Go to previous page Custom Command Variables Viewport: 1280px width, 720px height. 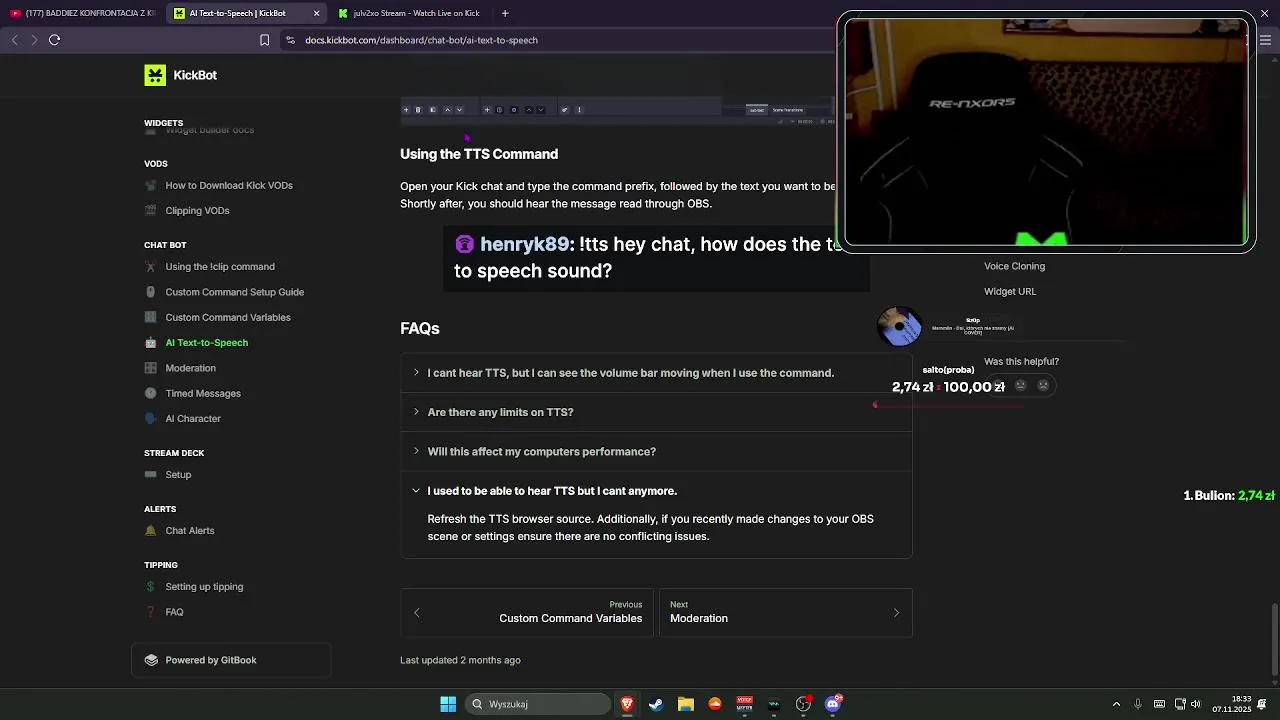pos(527,612)
